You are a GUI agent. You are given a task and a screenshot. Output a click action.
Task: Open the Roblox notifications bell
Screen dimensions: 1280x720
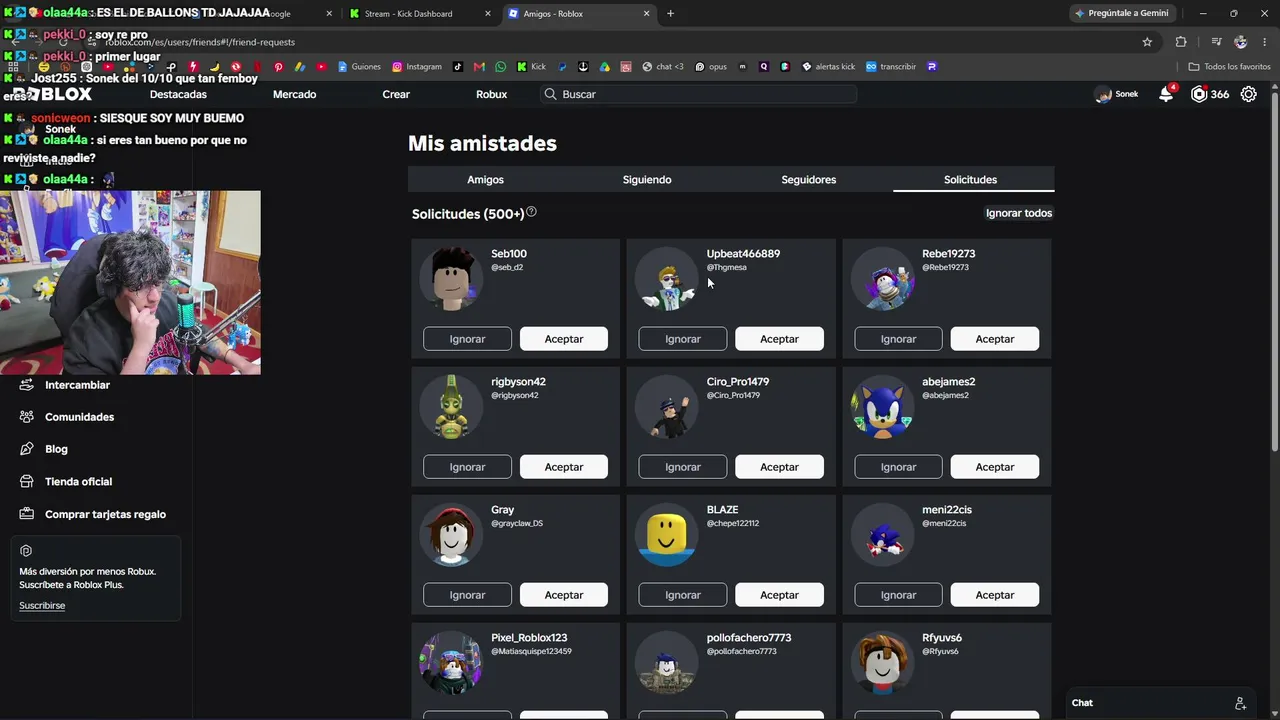[x=1166, y=94]
